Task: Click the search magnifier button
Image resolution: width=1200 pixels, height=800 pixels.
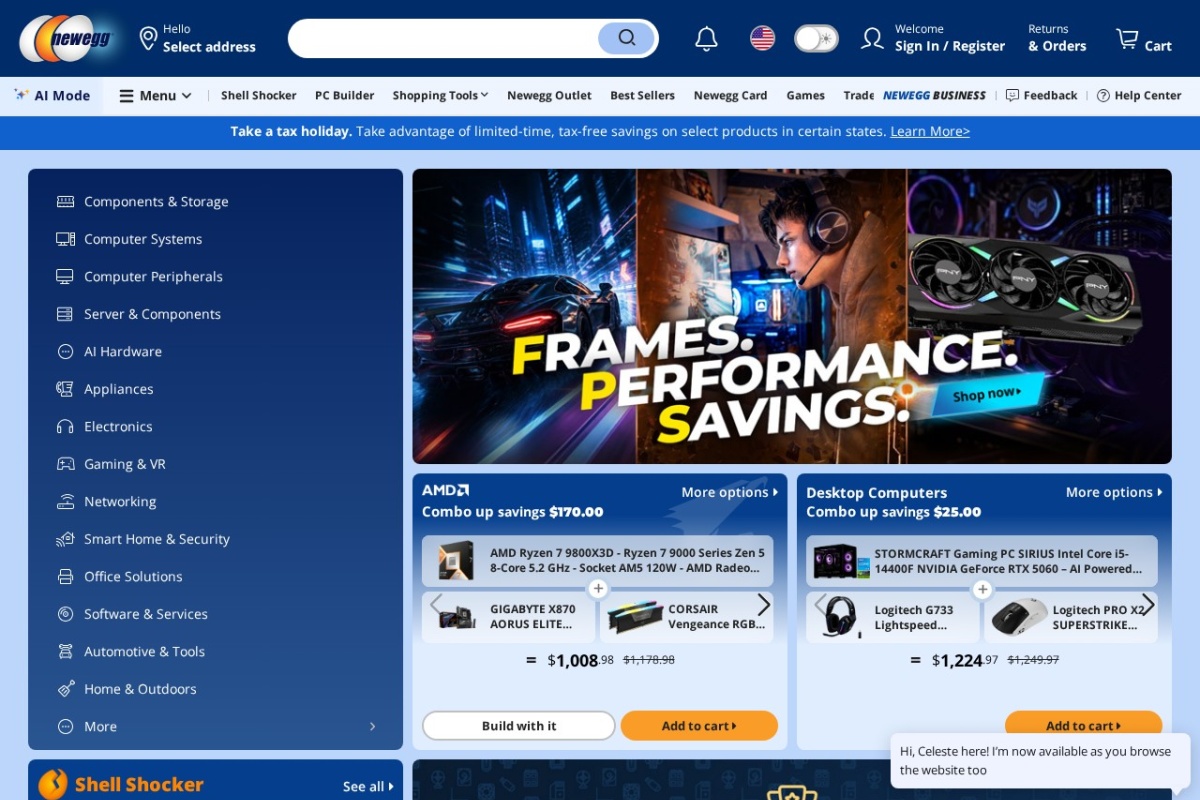Action: click(x=626, y=38)
